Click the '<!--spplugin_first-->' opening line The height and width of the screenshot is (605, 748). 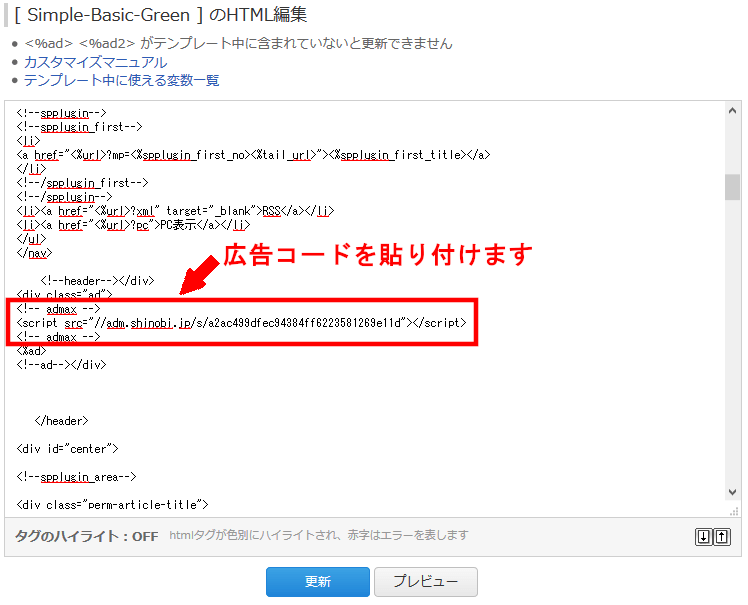click(79, 127)
